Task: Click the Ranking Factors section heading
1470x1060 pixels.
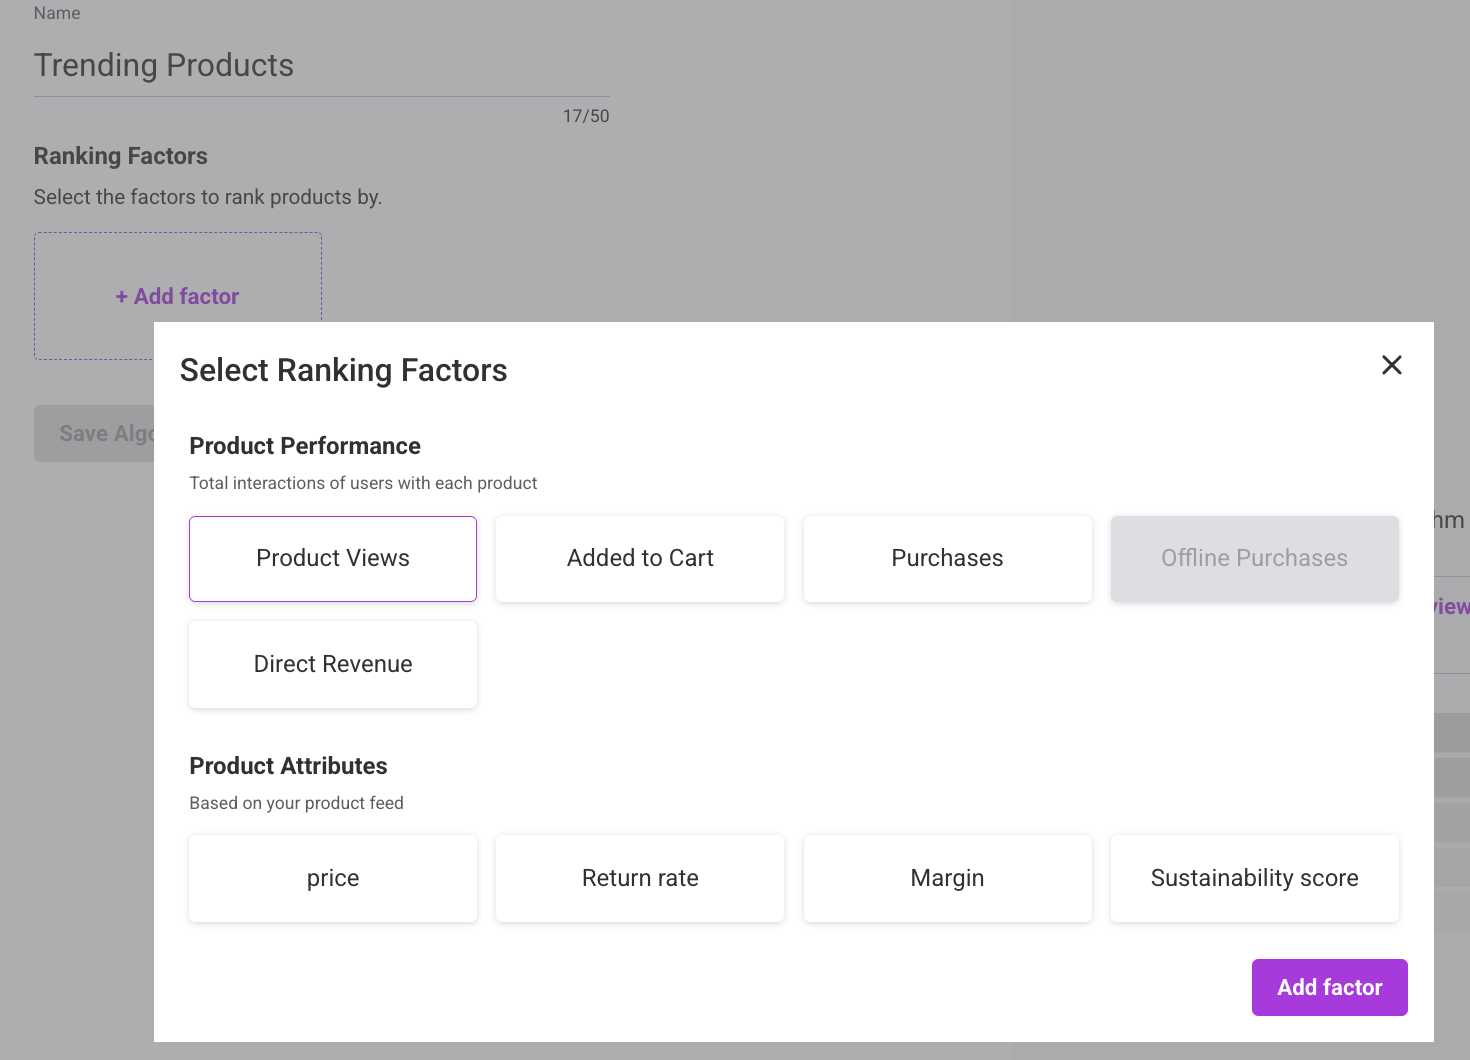Action: click(121, 156)
